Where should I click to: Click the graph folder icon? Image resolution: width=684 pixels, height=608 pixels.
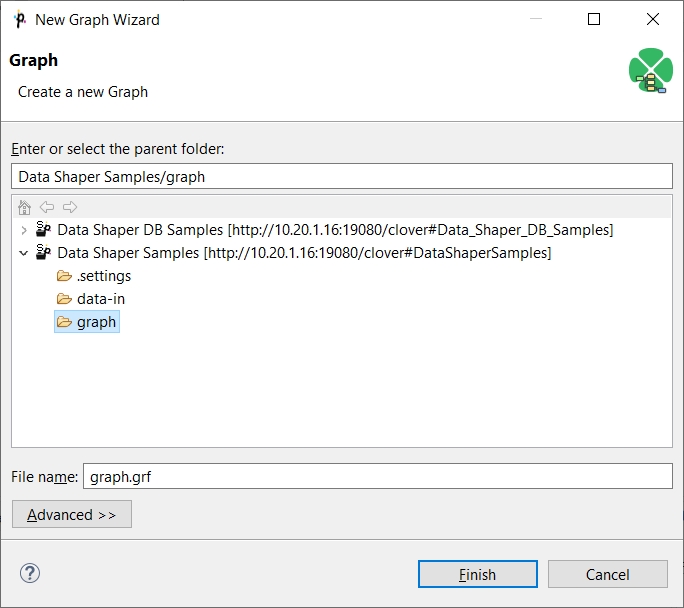64,322
